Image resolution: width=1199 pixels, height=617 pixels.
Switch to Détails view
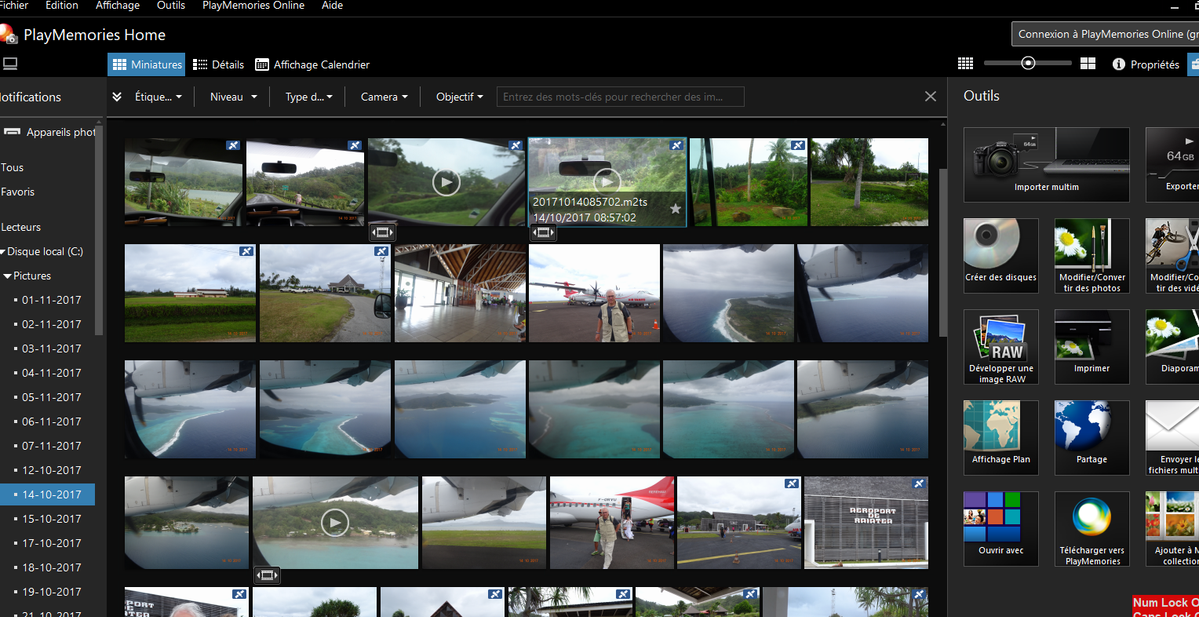[x=218, y=65]
